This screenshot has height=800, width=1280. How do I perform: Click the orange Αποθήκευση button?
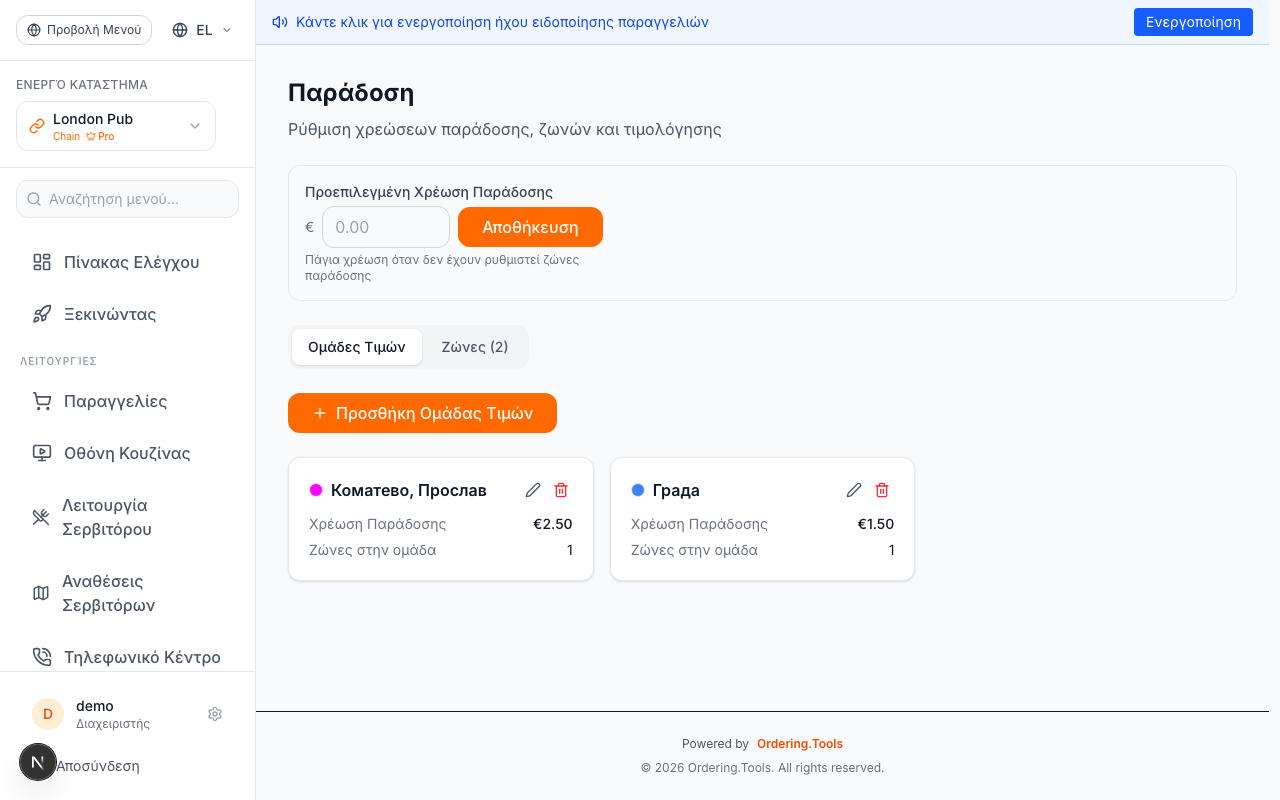click(x=530, y=227)
